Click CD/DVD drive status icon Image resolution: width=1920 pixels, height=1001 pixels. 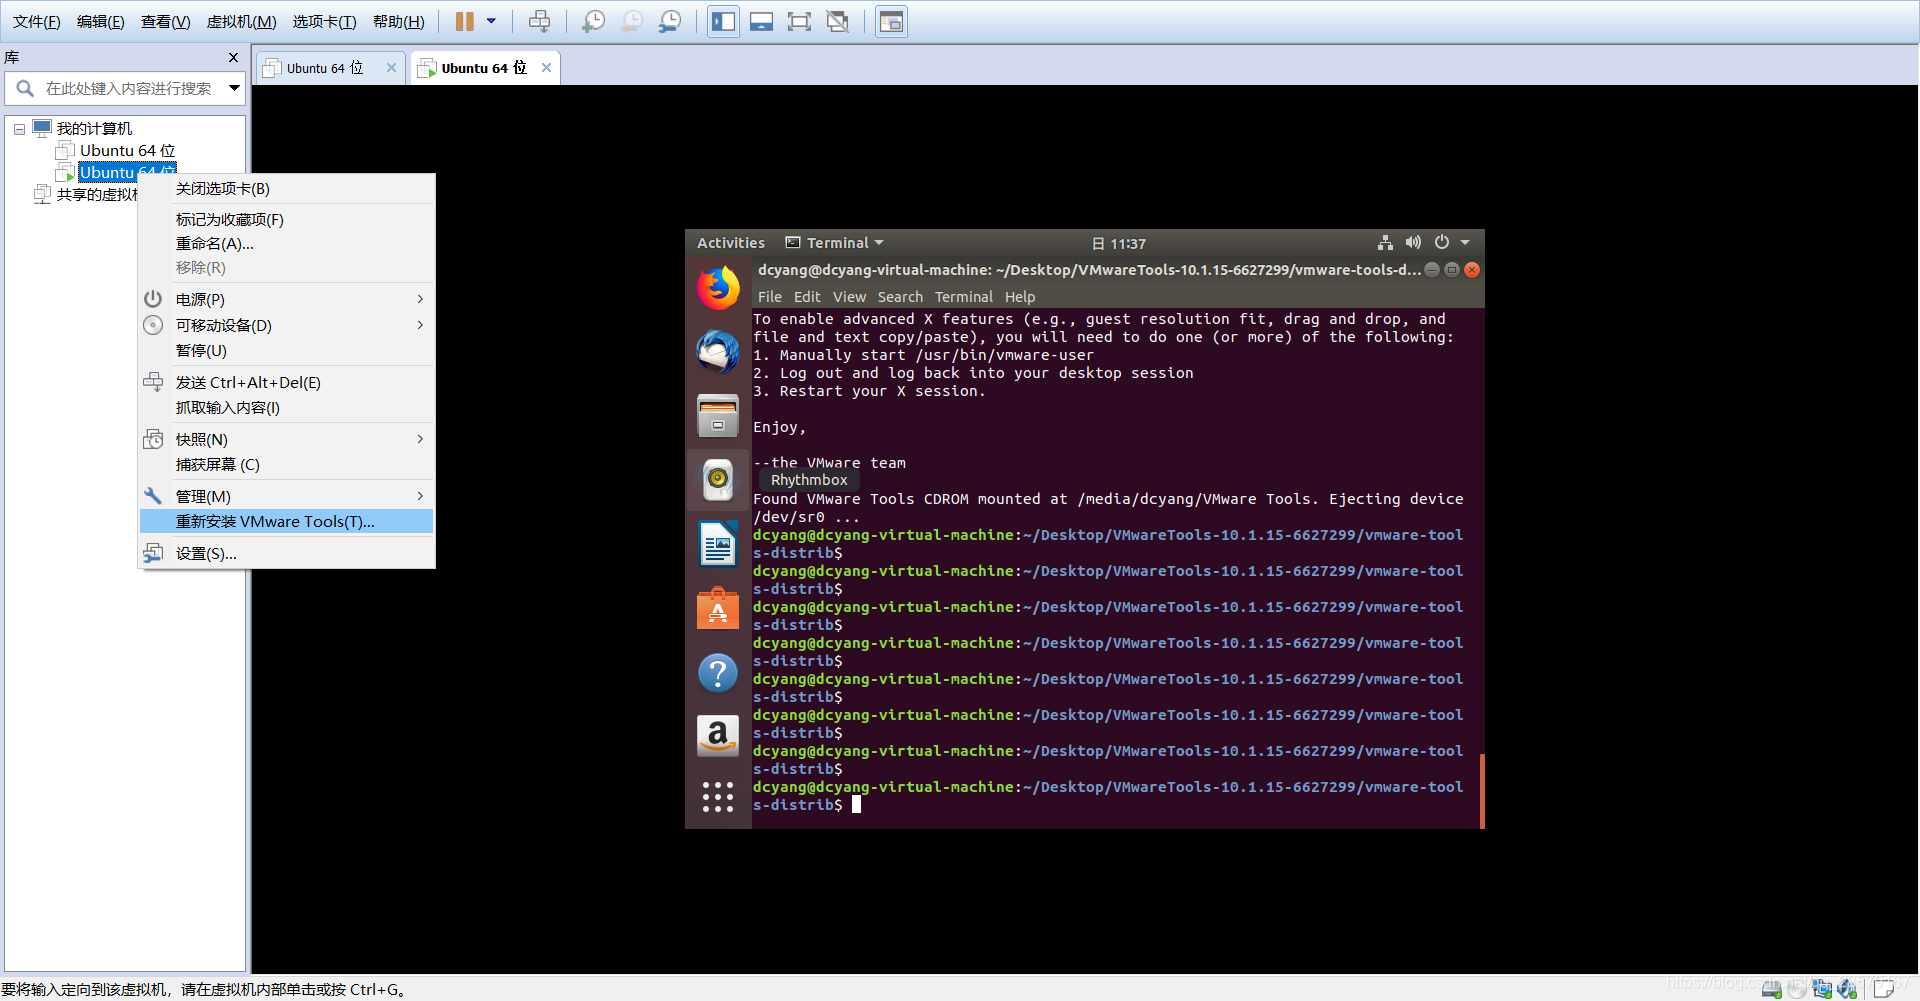pos(1797,989)
